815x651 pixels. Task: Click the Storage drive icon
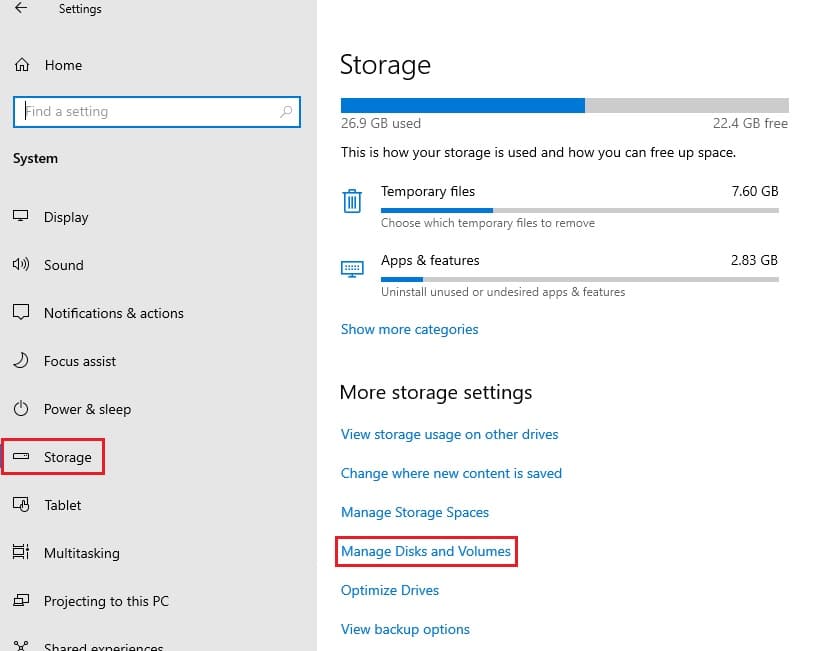21,457
